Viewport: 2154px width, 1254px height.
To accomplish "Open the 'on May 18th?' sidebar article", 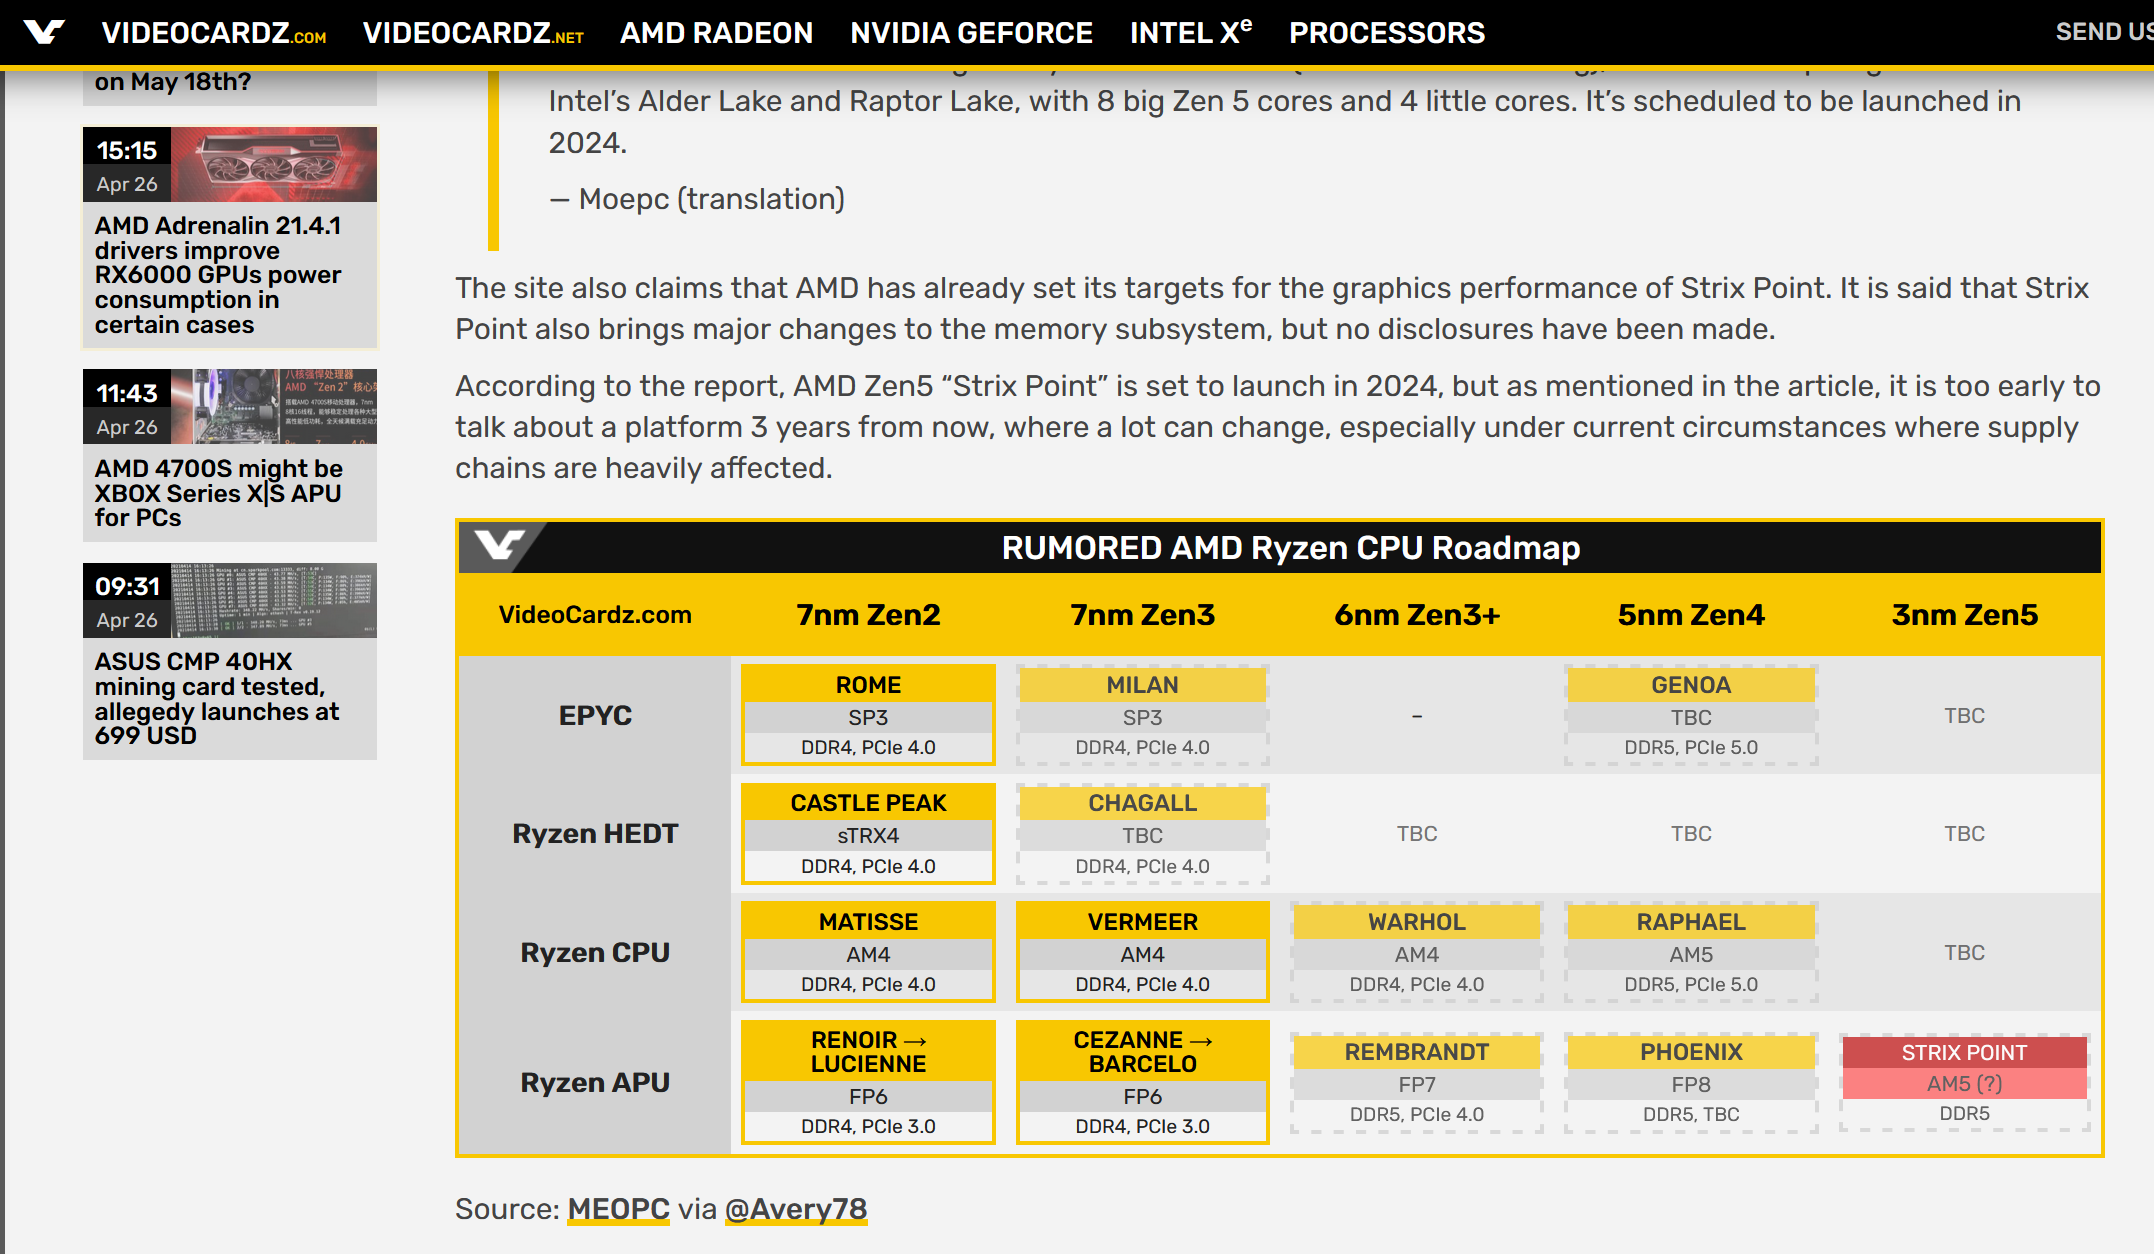I will [x=172, y=83].
